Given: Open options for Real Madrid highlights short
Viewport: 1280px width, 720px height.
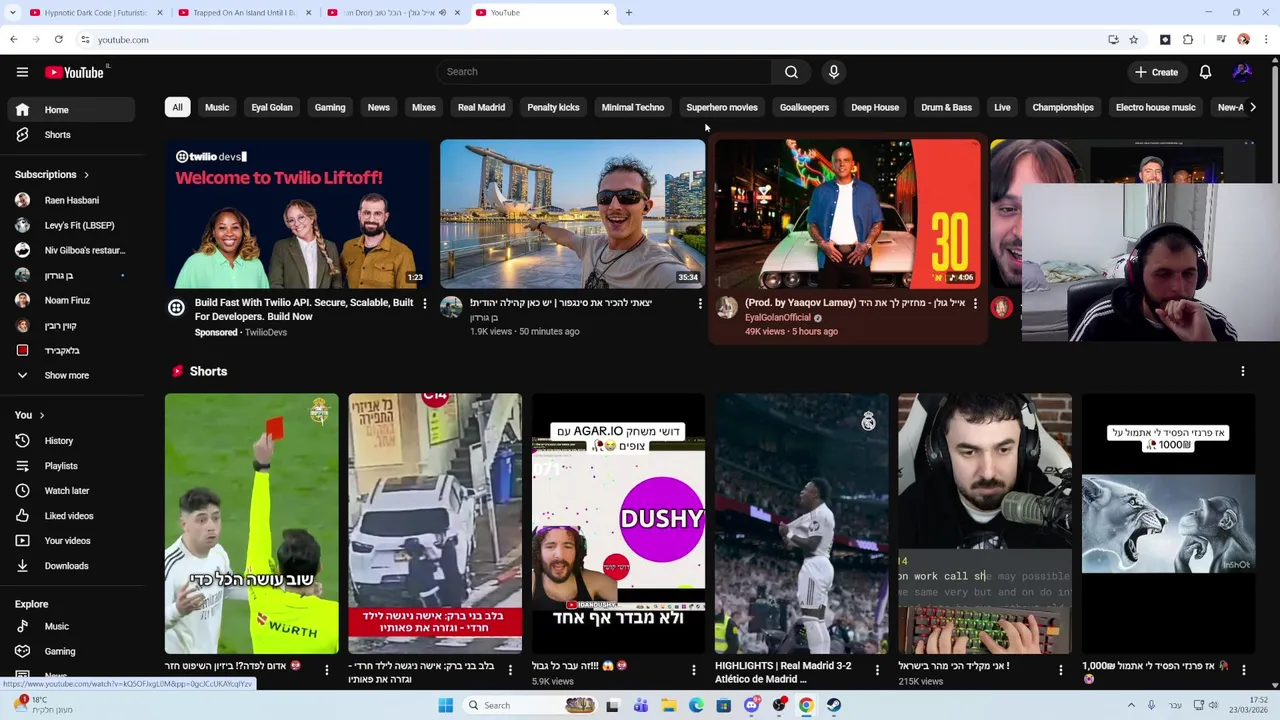Looking at the screenshot, I should click(877, 670).
